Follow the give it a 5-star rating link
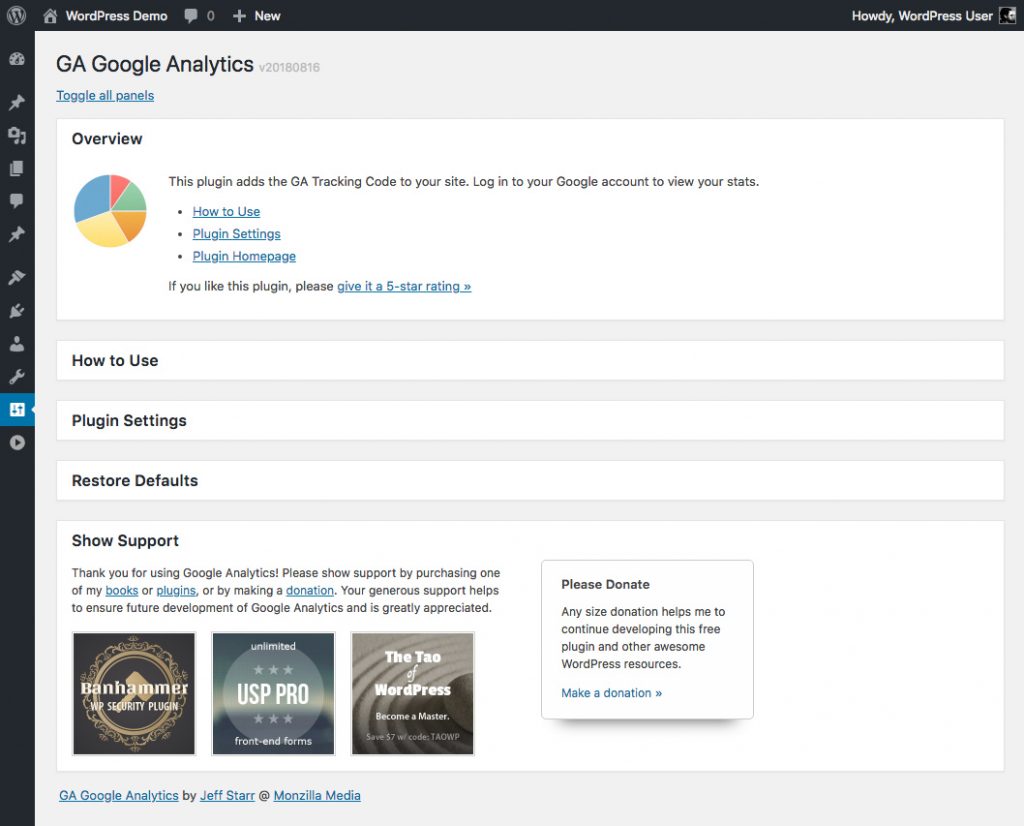The width and height of the screenshot is (1024, 826). pos(404,286)
